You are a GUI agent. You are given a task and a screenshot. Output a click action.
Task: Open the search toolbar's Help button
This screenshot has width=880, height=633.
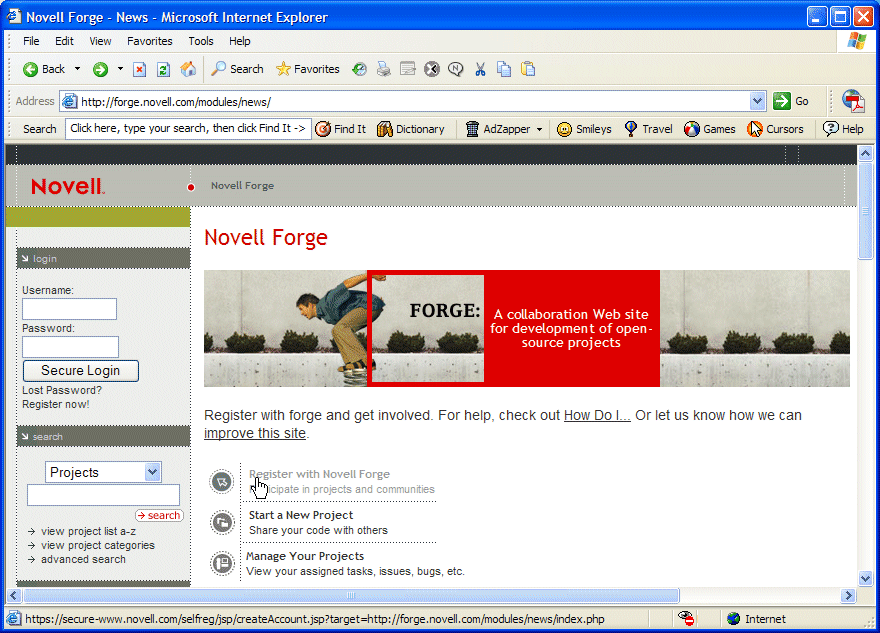pos(843,129)
